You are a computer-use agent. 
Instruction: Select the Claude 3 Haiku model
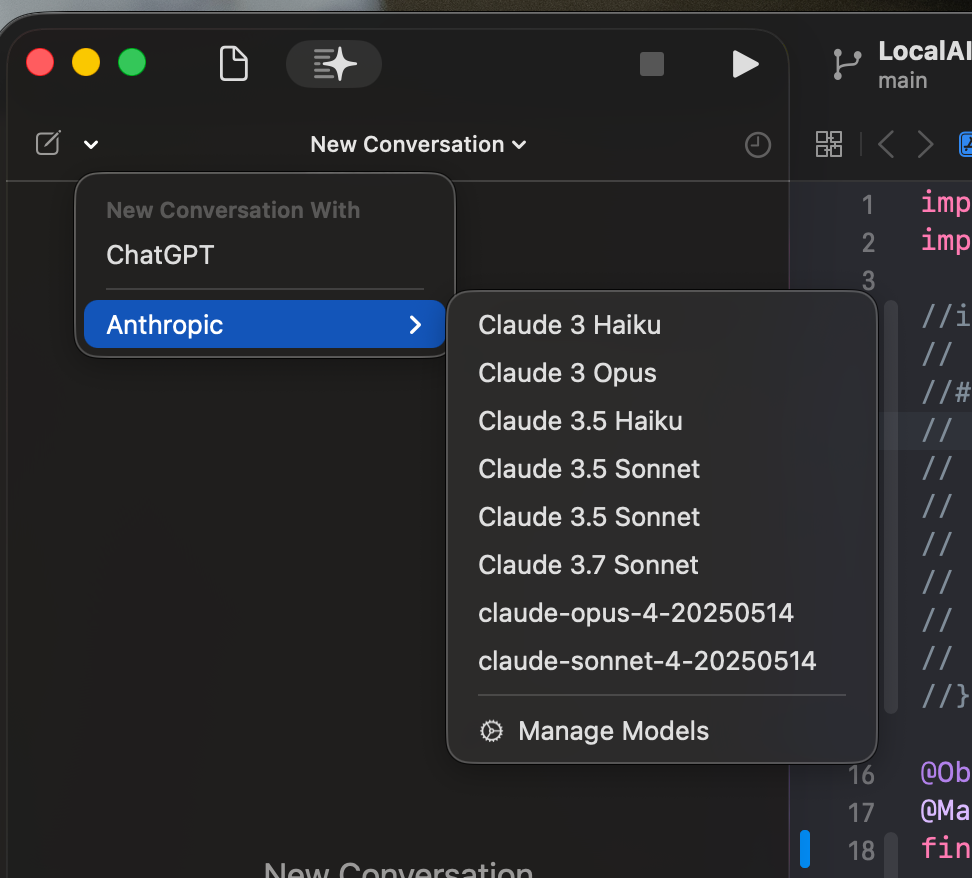(661, 325)
